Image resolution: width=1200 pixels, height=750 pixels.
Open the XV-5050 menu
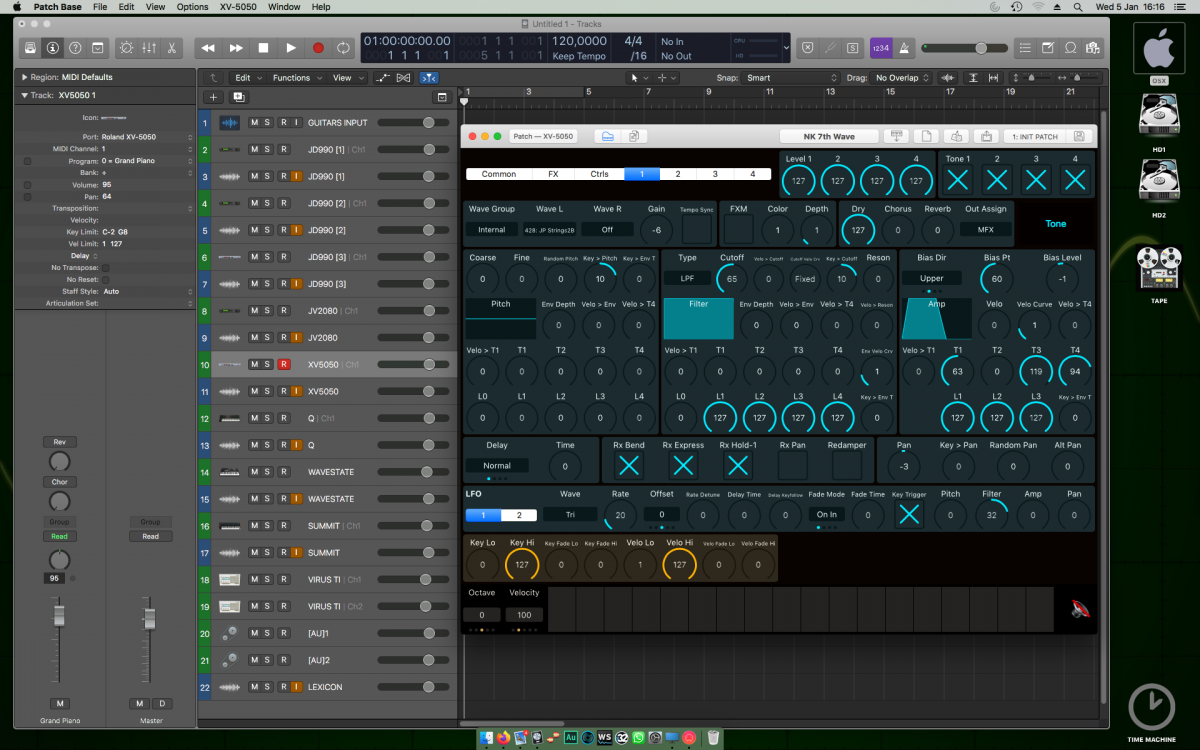tap(239, 7)
